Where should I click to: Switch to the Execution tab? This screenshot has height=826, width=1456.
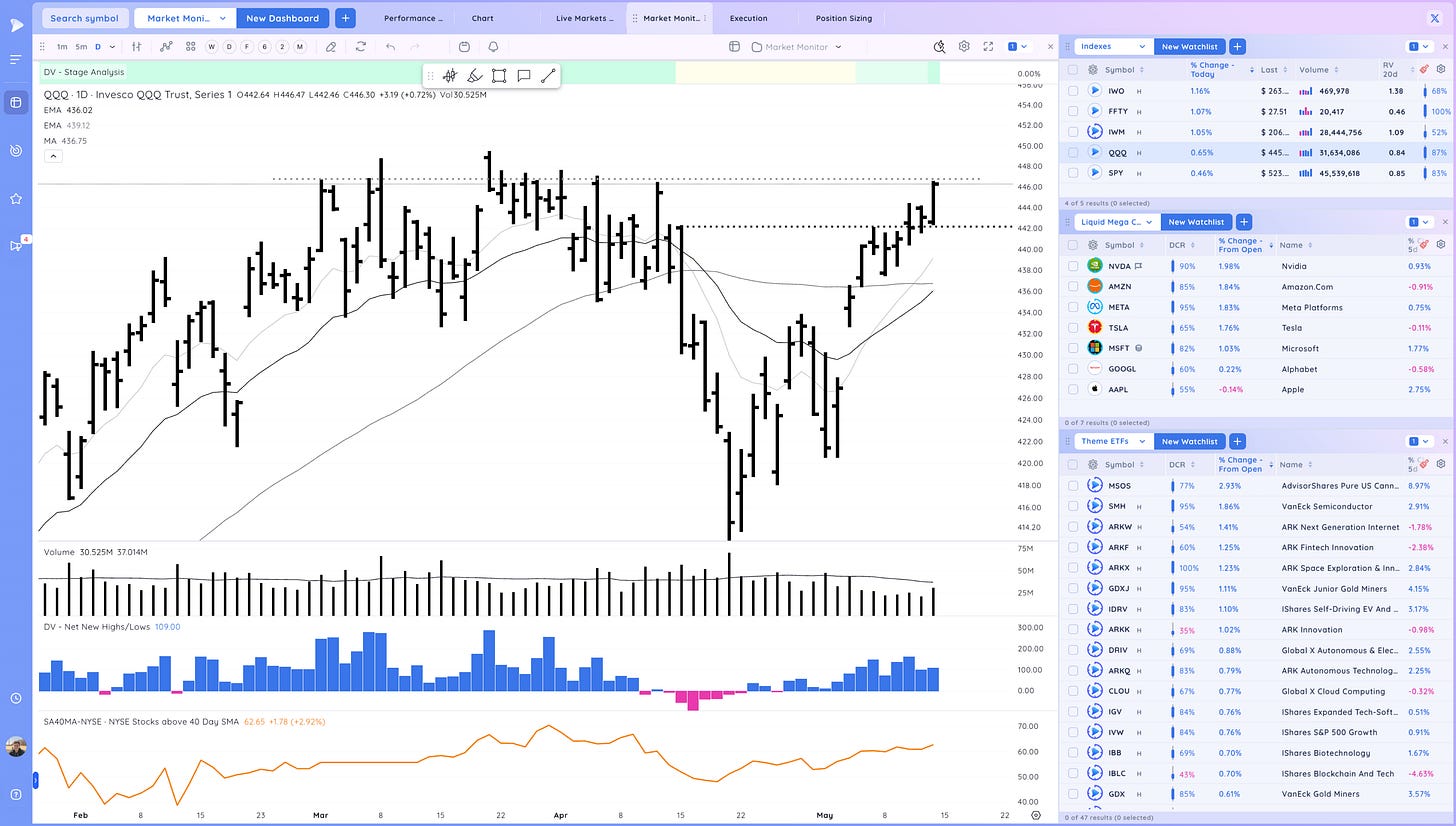pos(749,18)
